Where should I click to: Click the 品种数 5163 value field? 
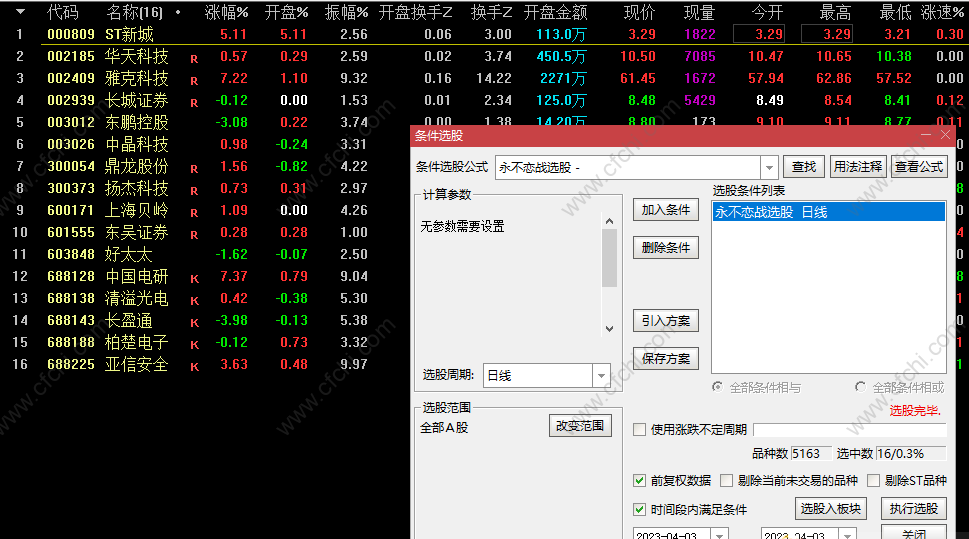(x=811, y=454)
